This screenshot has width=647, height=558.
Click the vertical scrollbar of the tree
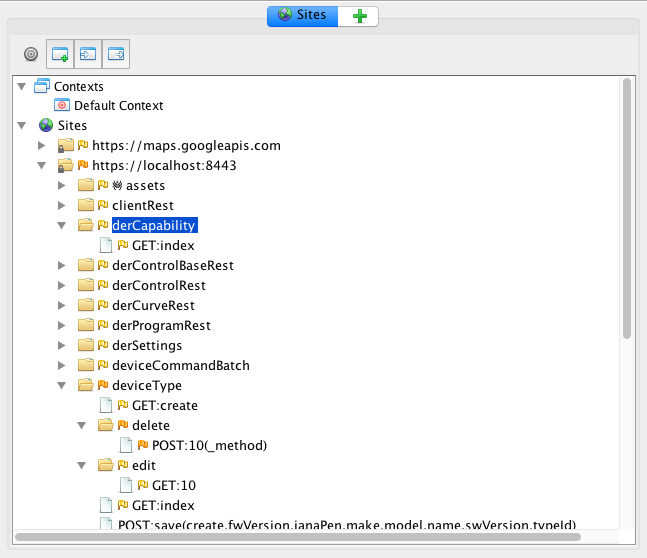[626, 210]
